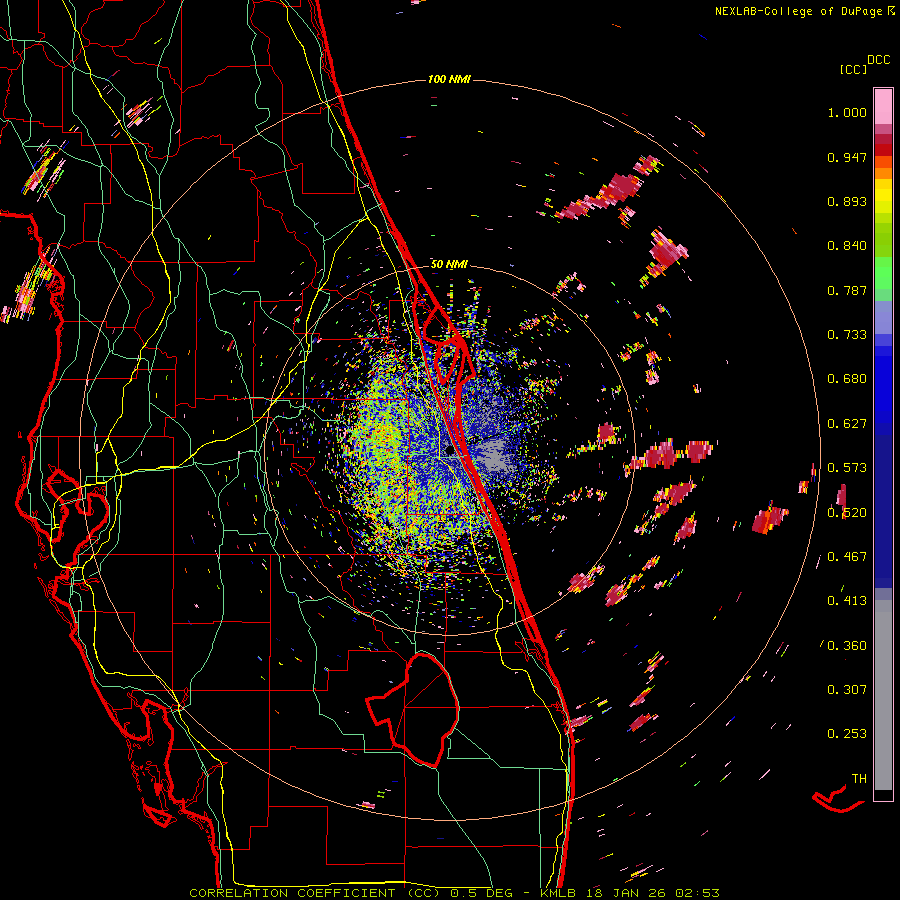The height and width of the screenshot is (900, 900).
Task: Select the 0.947 legend value
Action: (x=847, y=157)
